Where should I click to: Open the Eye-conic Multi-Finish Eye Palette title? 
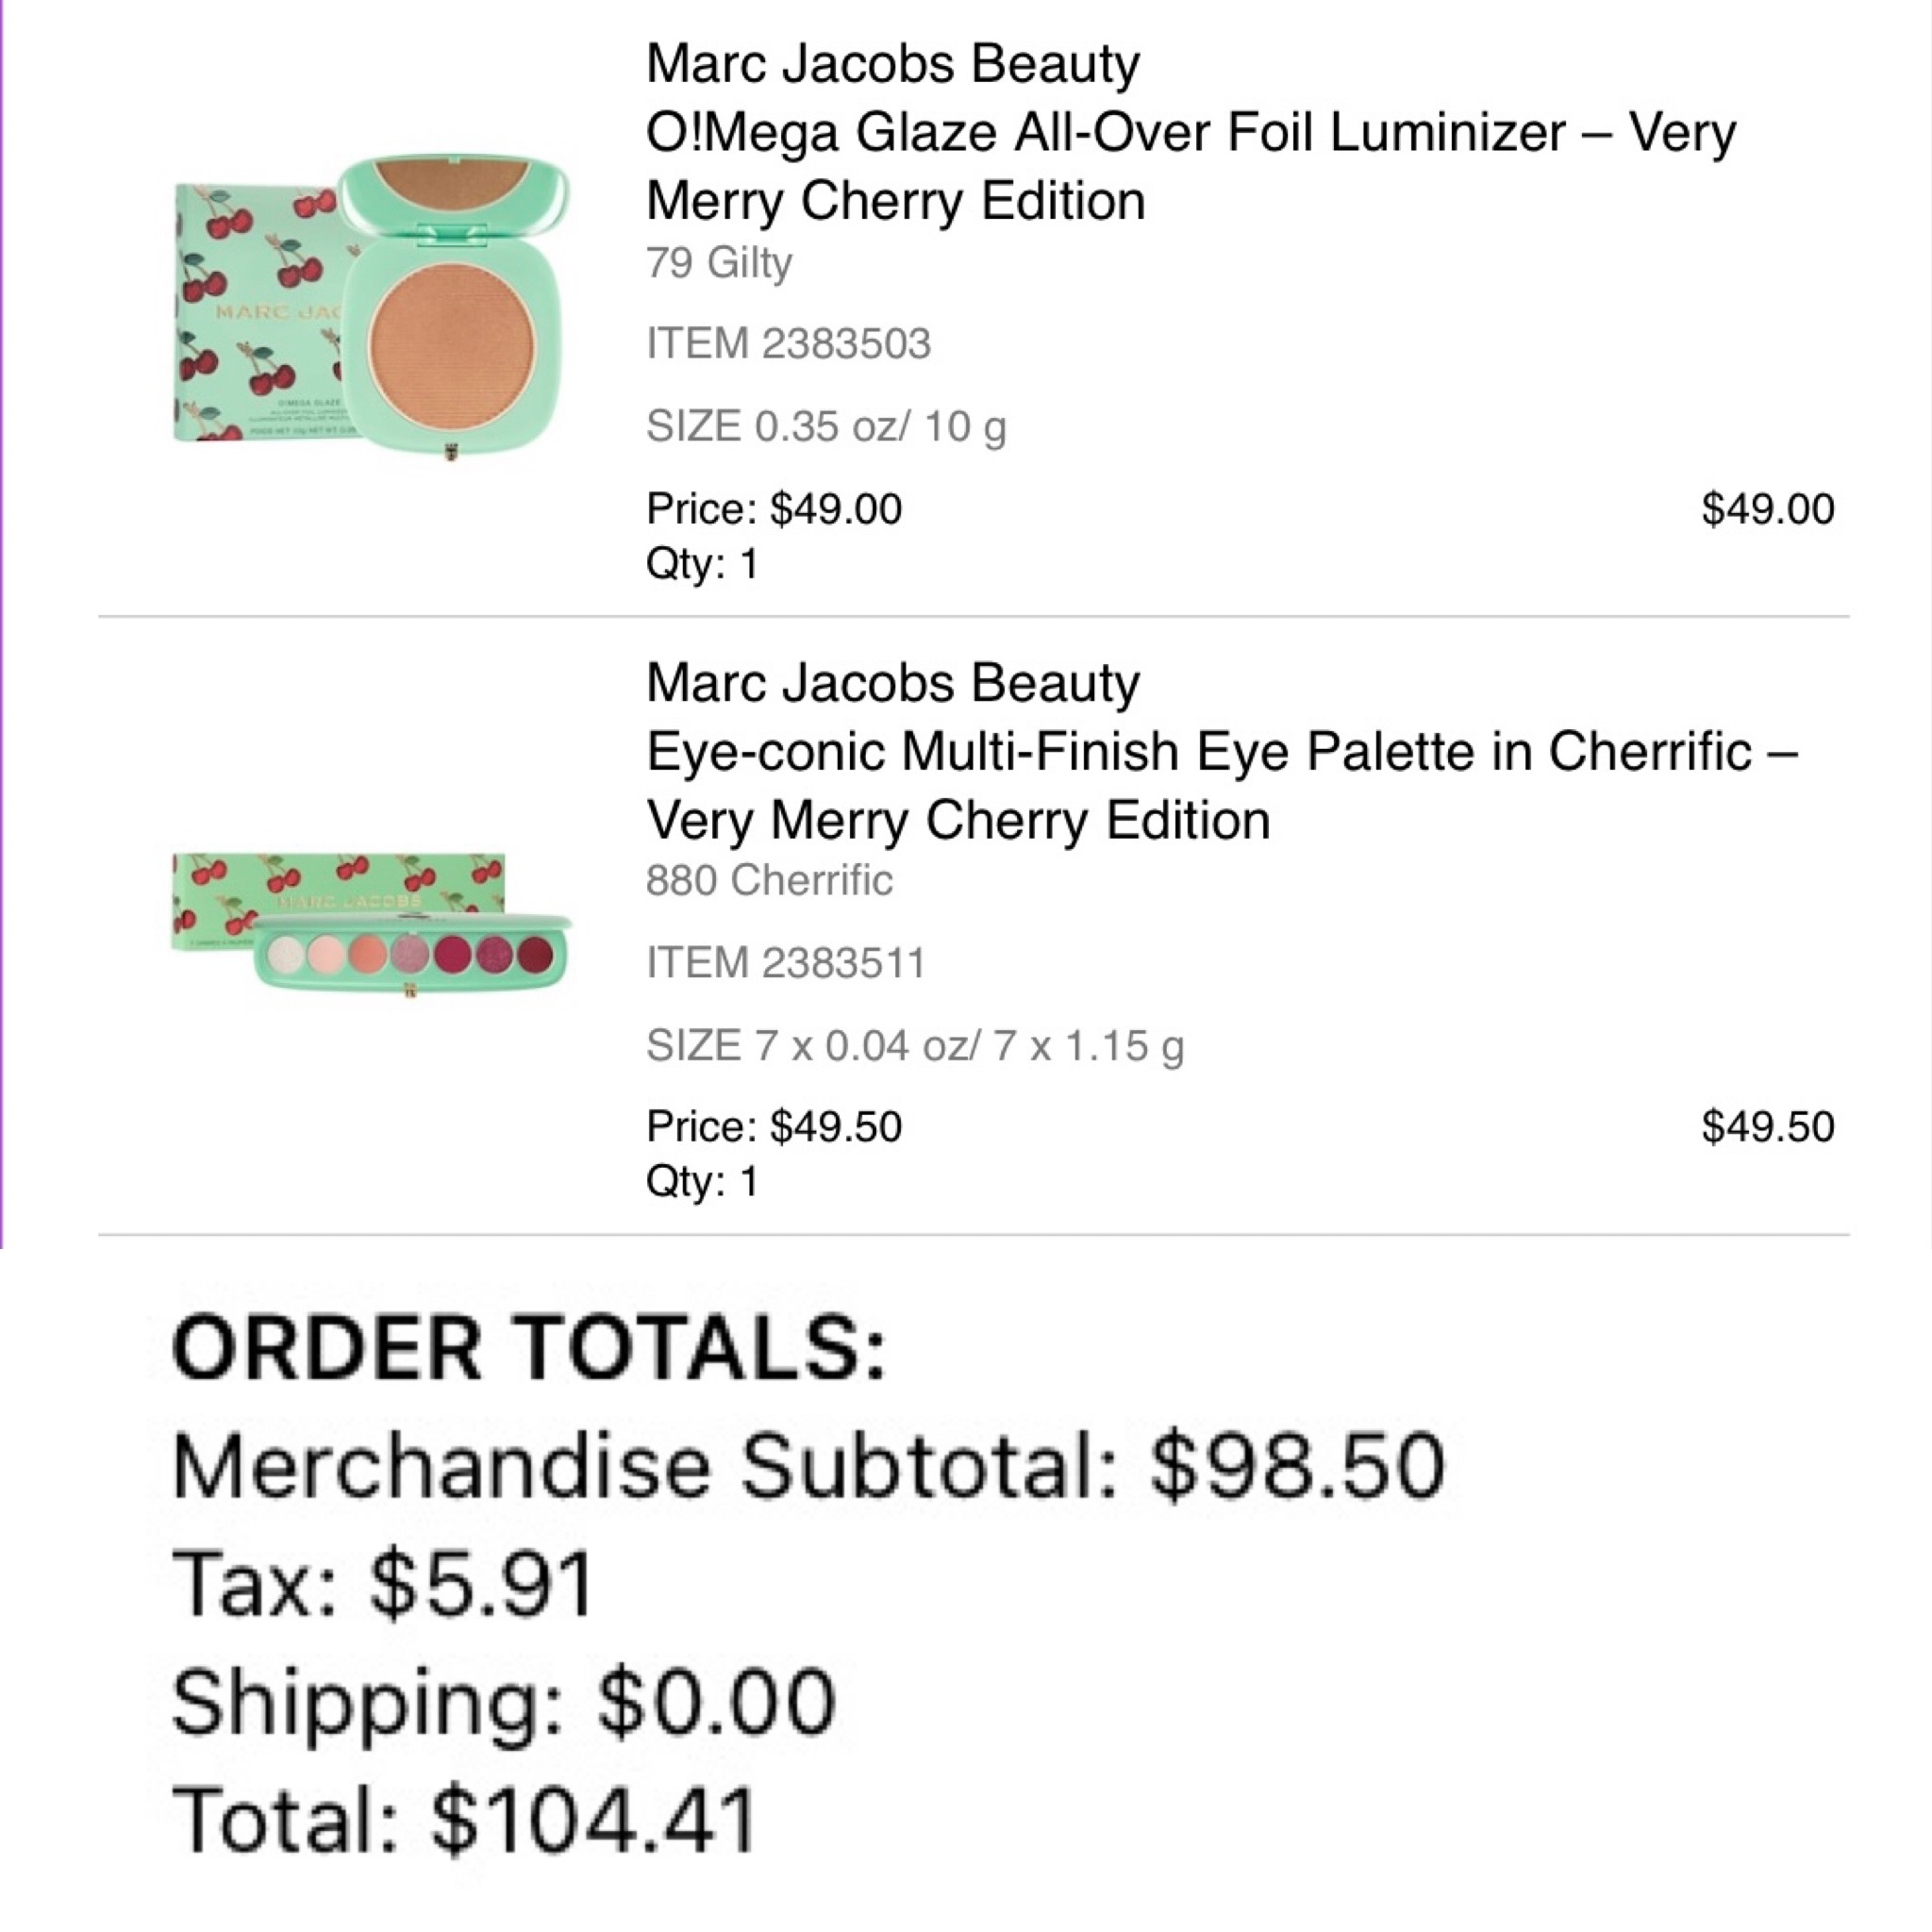coord(1220,785)
